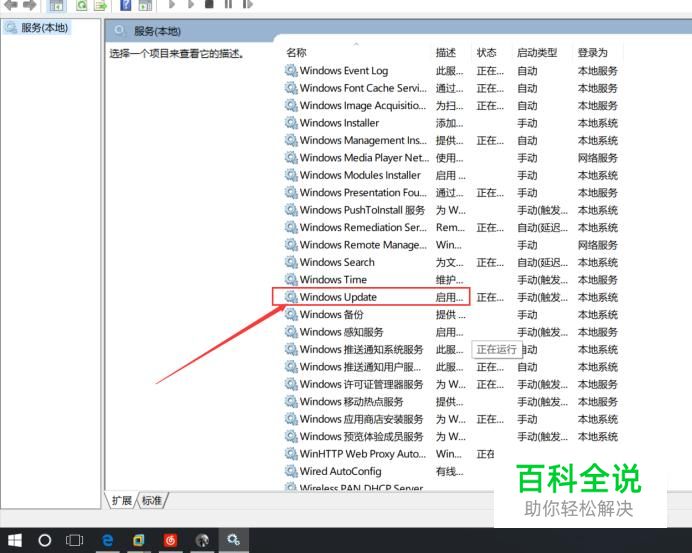Click the gear icon beside Windows Installer
Viewport: 692px width, 553px height.
(x=291, y=123)
